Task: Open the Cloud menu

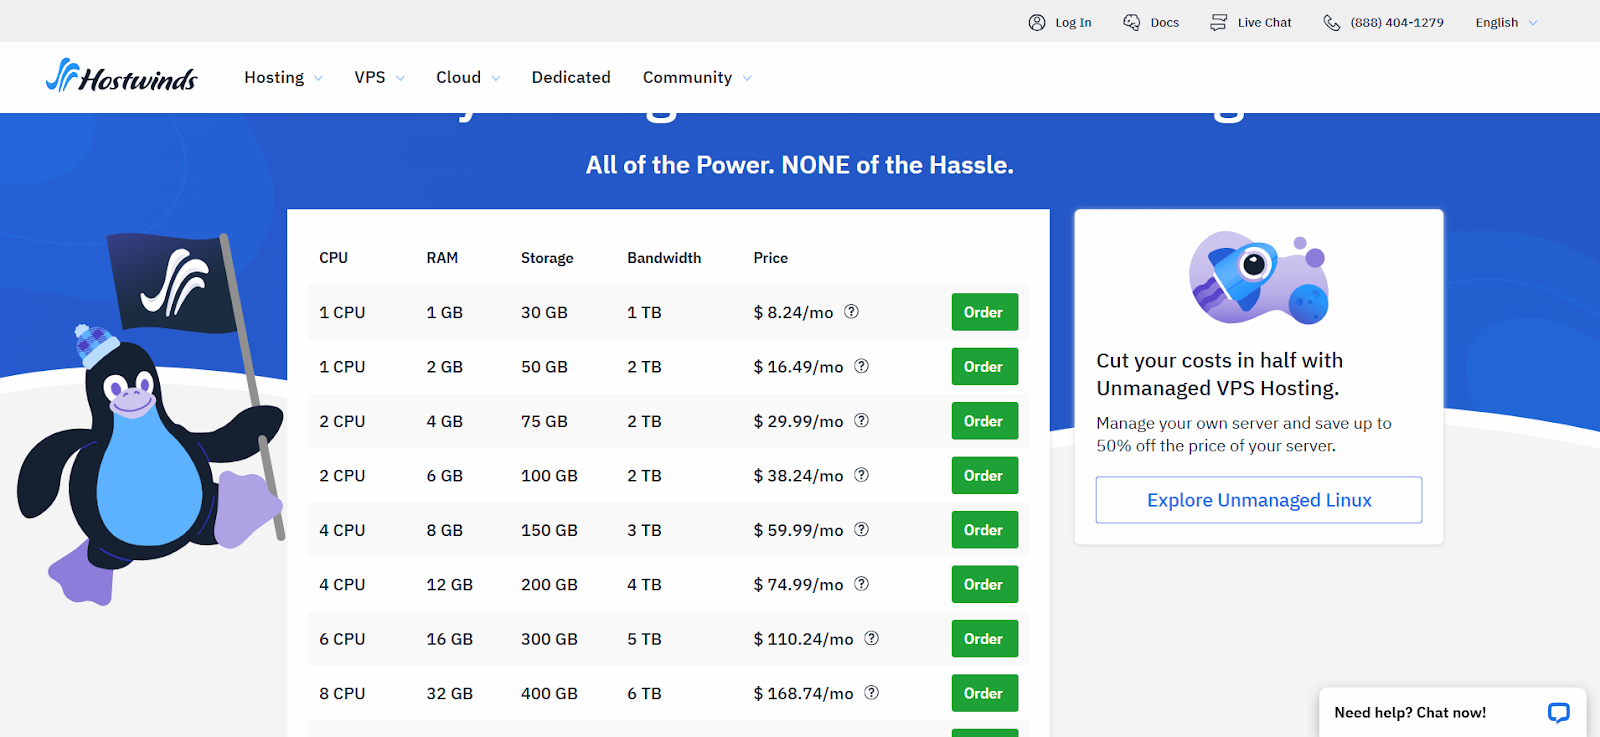Action: 468,77
